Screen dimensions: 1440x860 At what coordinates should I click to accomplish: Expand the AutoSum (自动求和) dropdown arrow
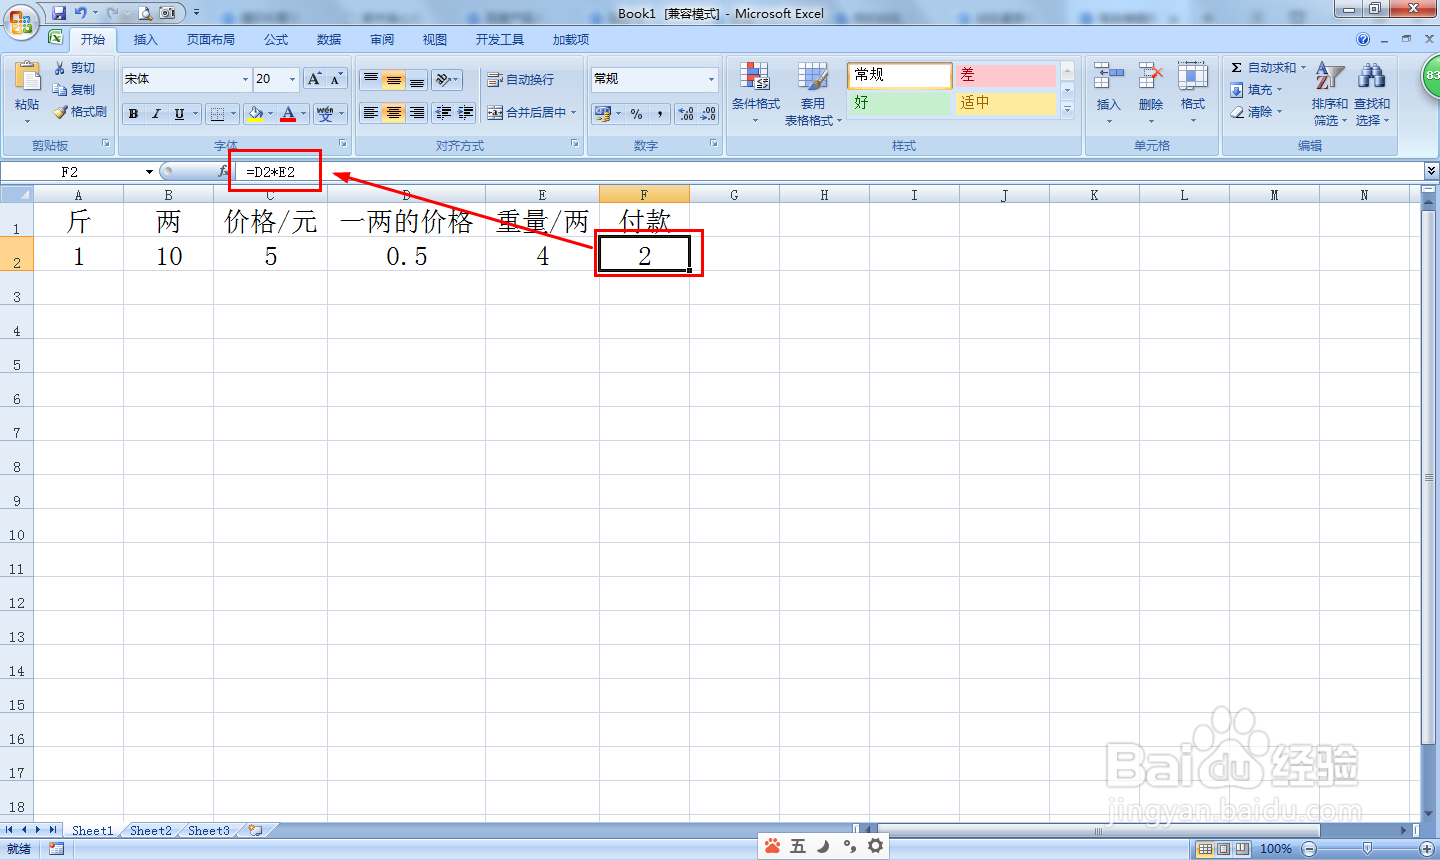[1303, 68]
